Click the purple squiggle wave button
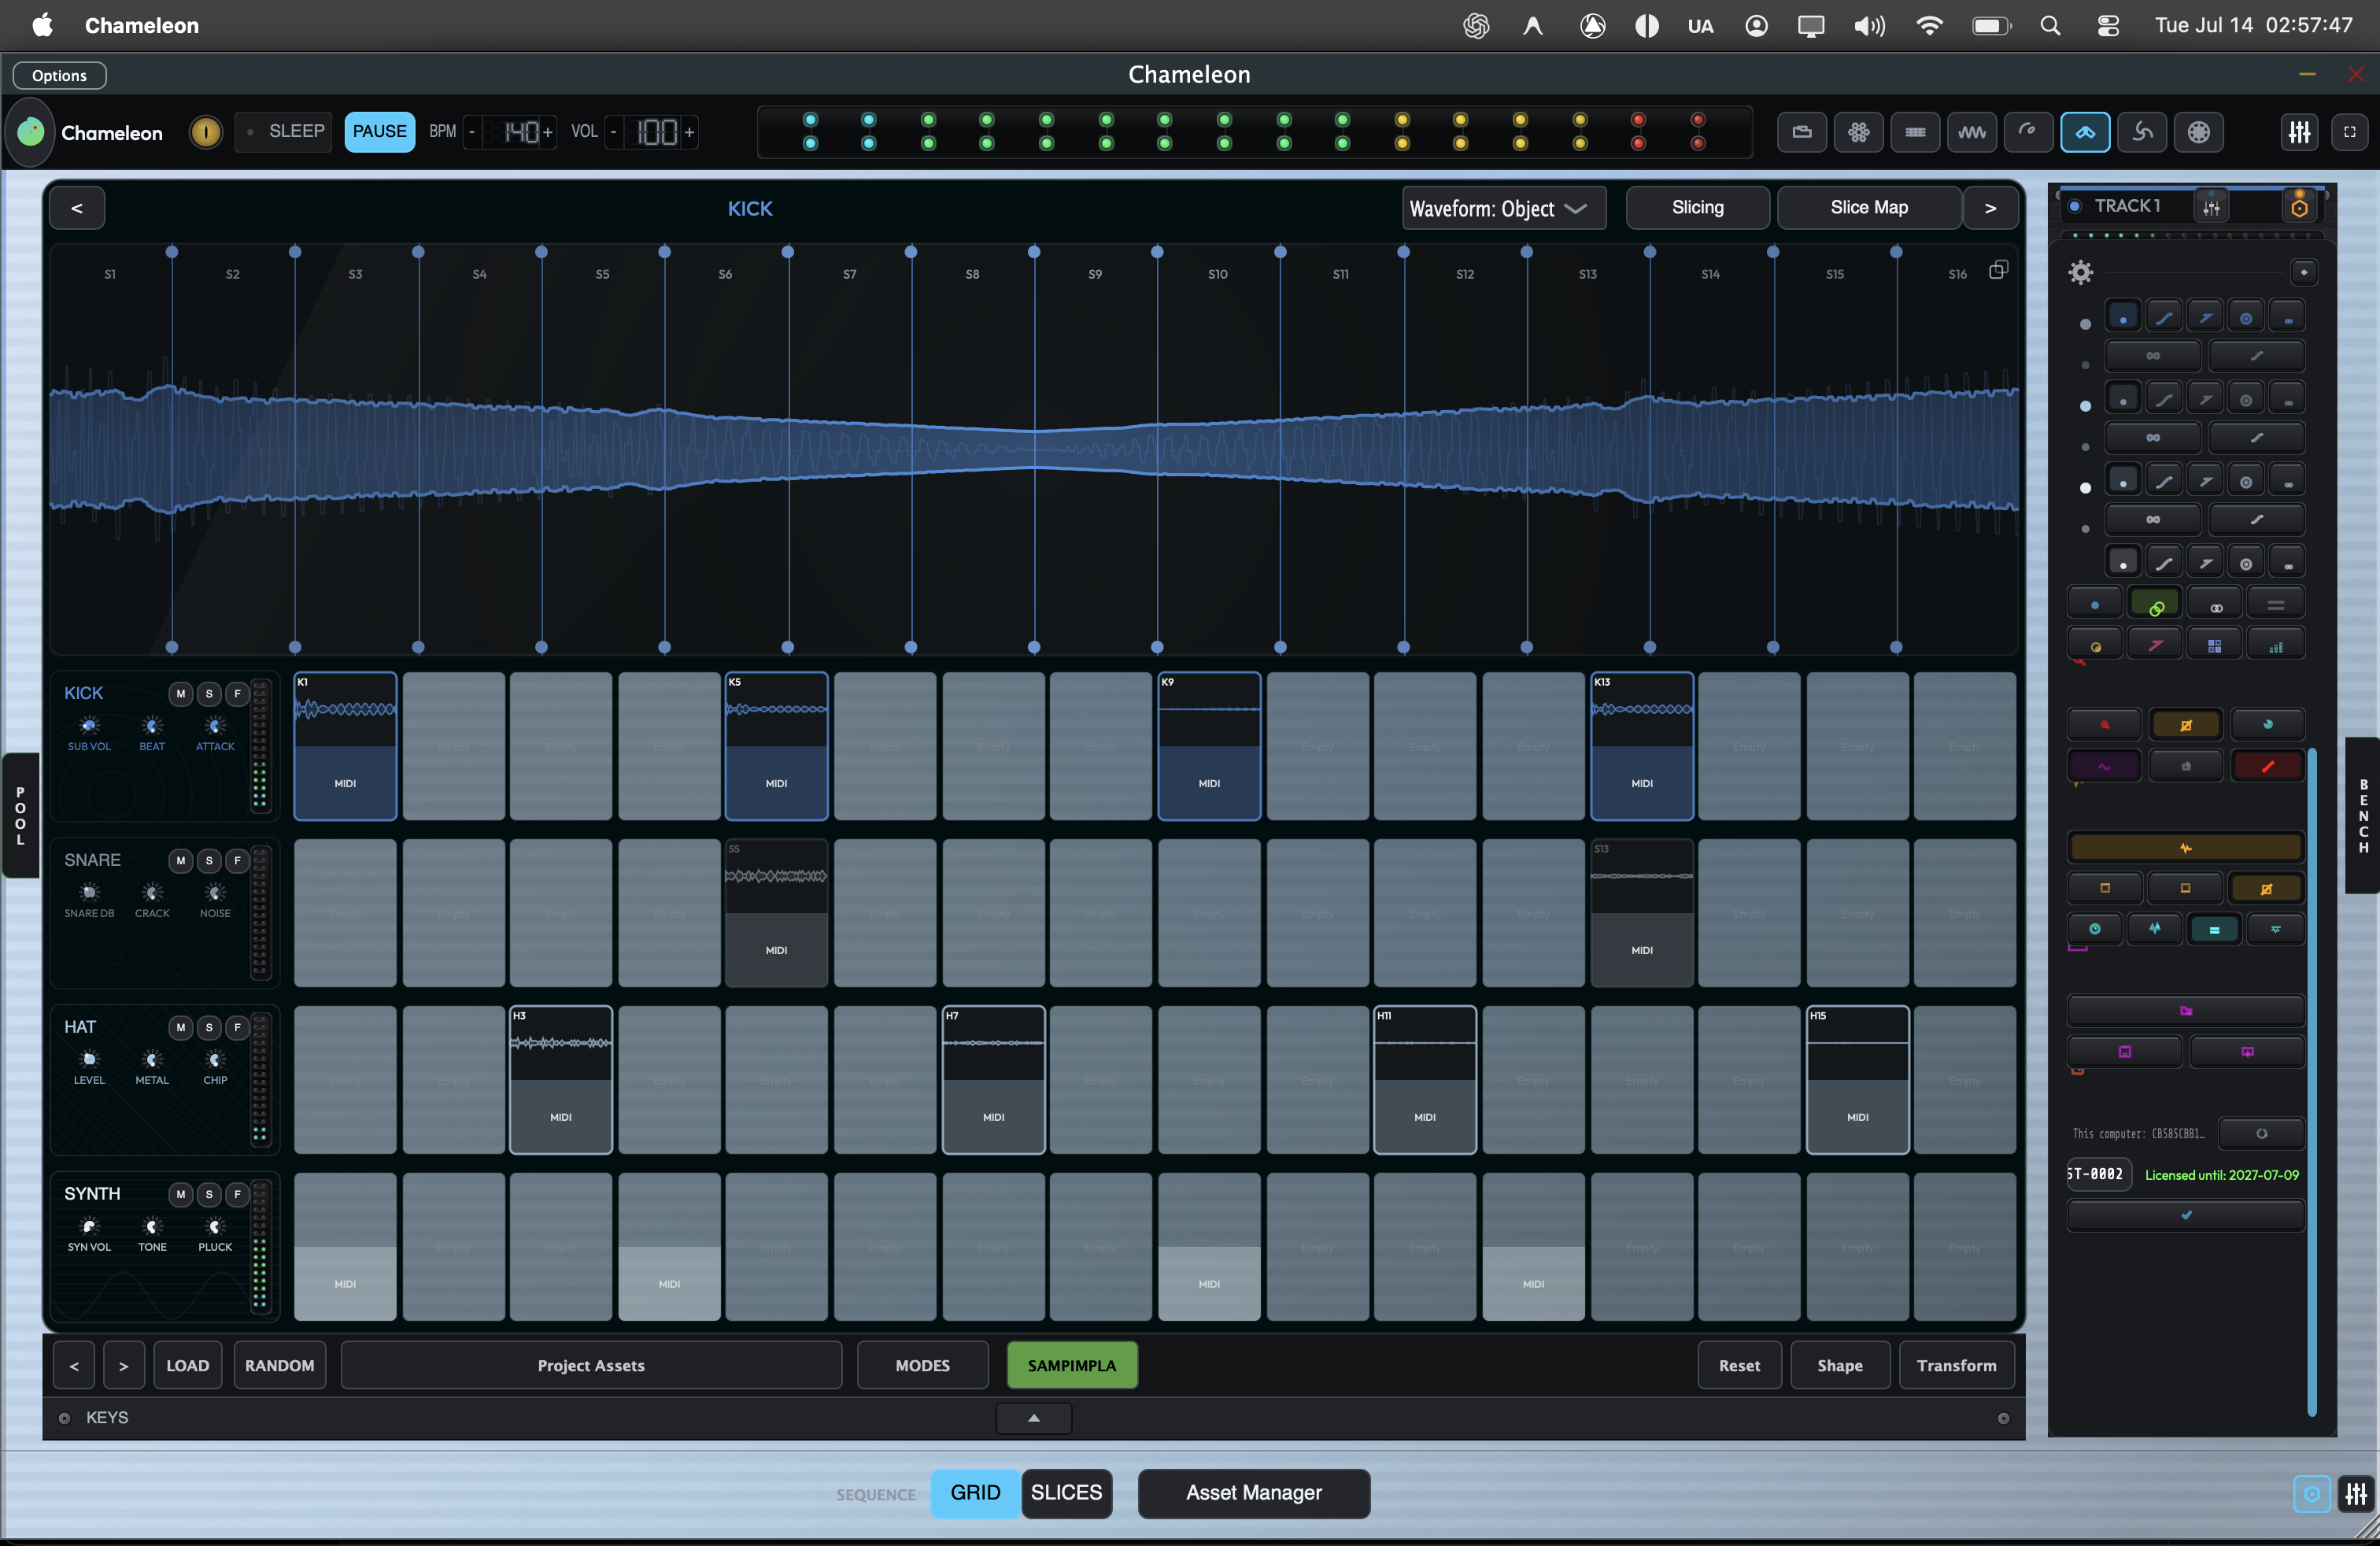 (x=2104, y=767)
